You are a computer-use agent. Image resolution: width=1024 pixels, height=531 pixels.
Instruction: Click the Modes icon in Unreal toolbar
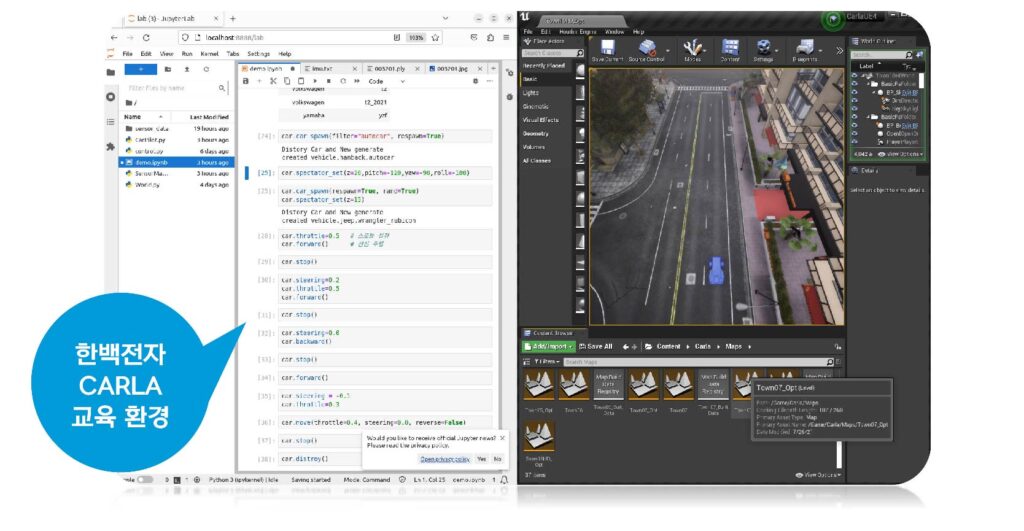click(692, 50)
